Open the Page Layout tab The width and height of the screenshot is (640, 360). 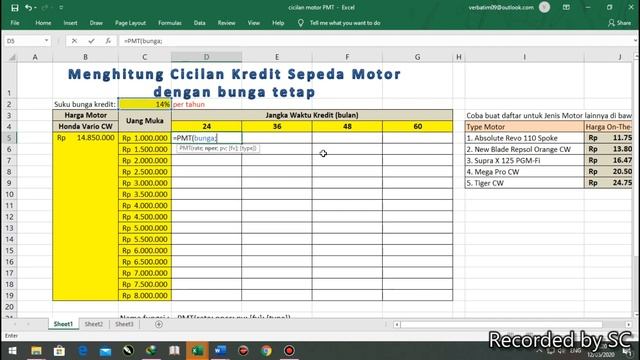tap(130, 23)
